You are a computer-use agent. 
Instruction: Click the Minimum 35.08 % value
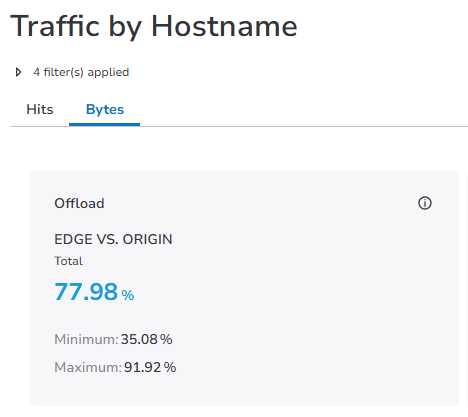(x=146, y=339)
